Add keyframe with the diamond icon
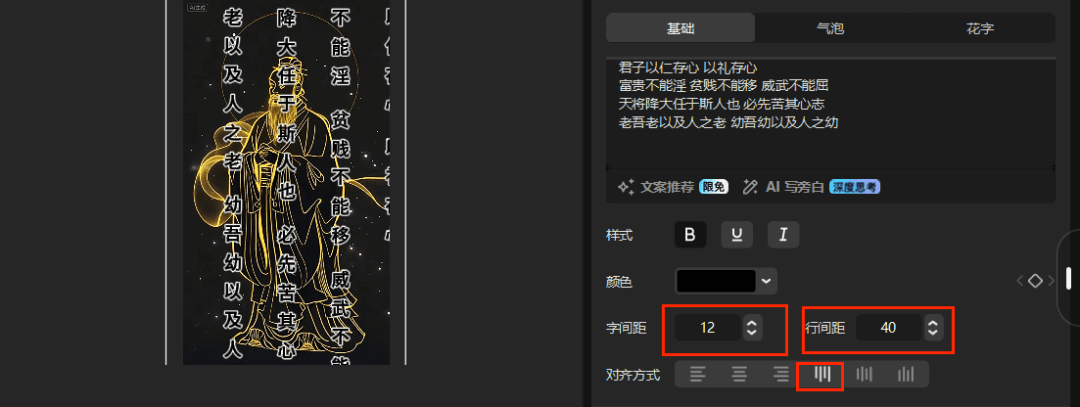1080x407 pixels. (1035, 281)
